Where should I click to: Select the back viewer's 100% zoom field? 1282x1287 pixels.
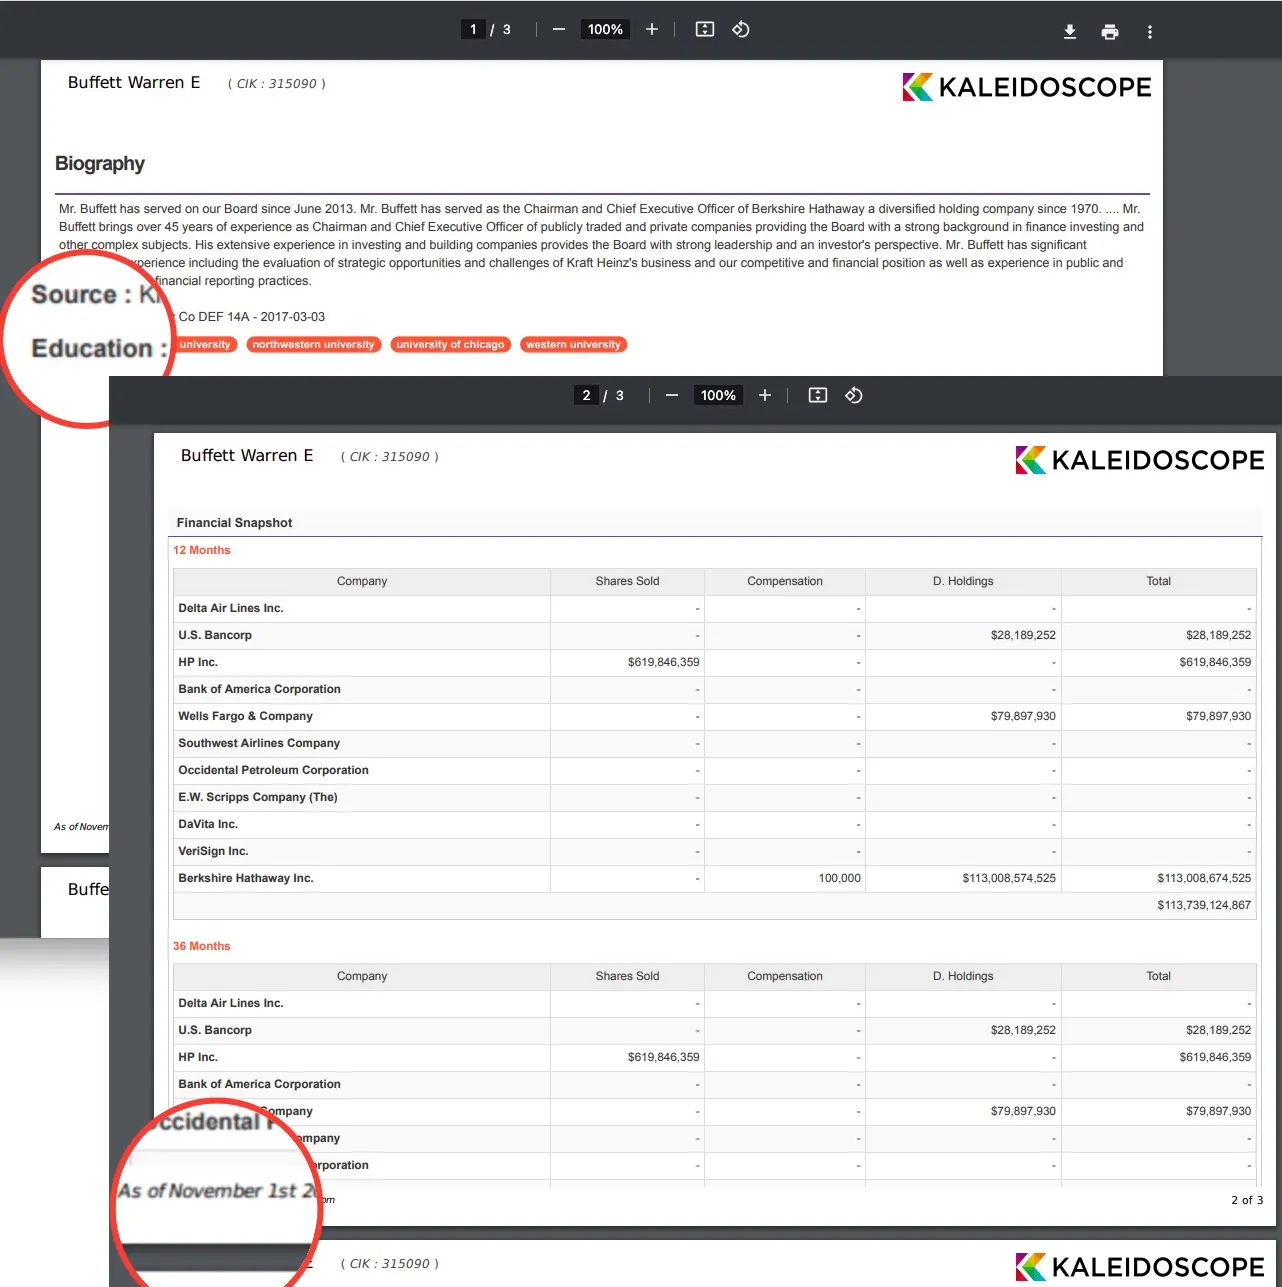[x=605, y=30]
